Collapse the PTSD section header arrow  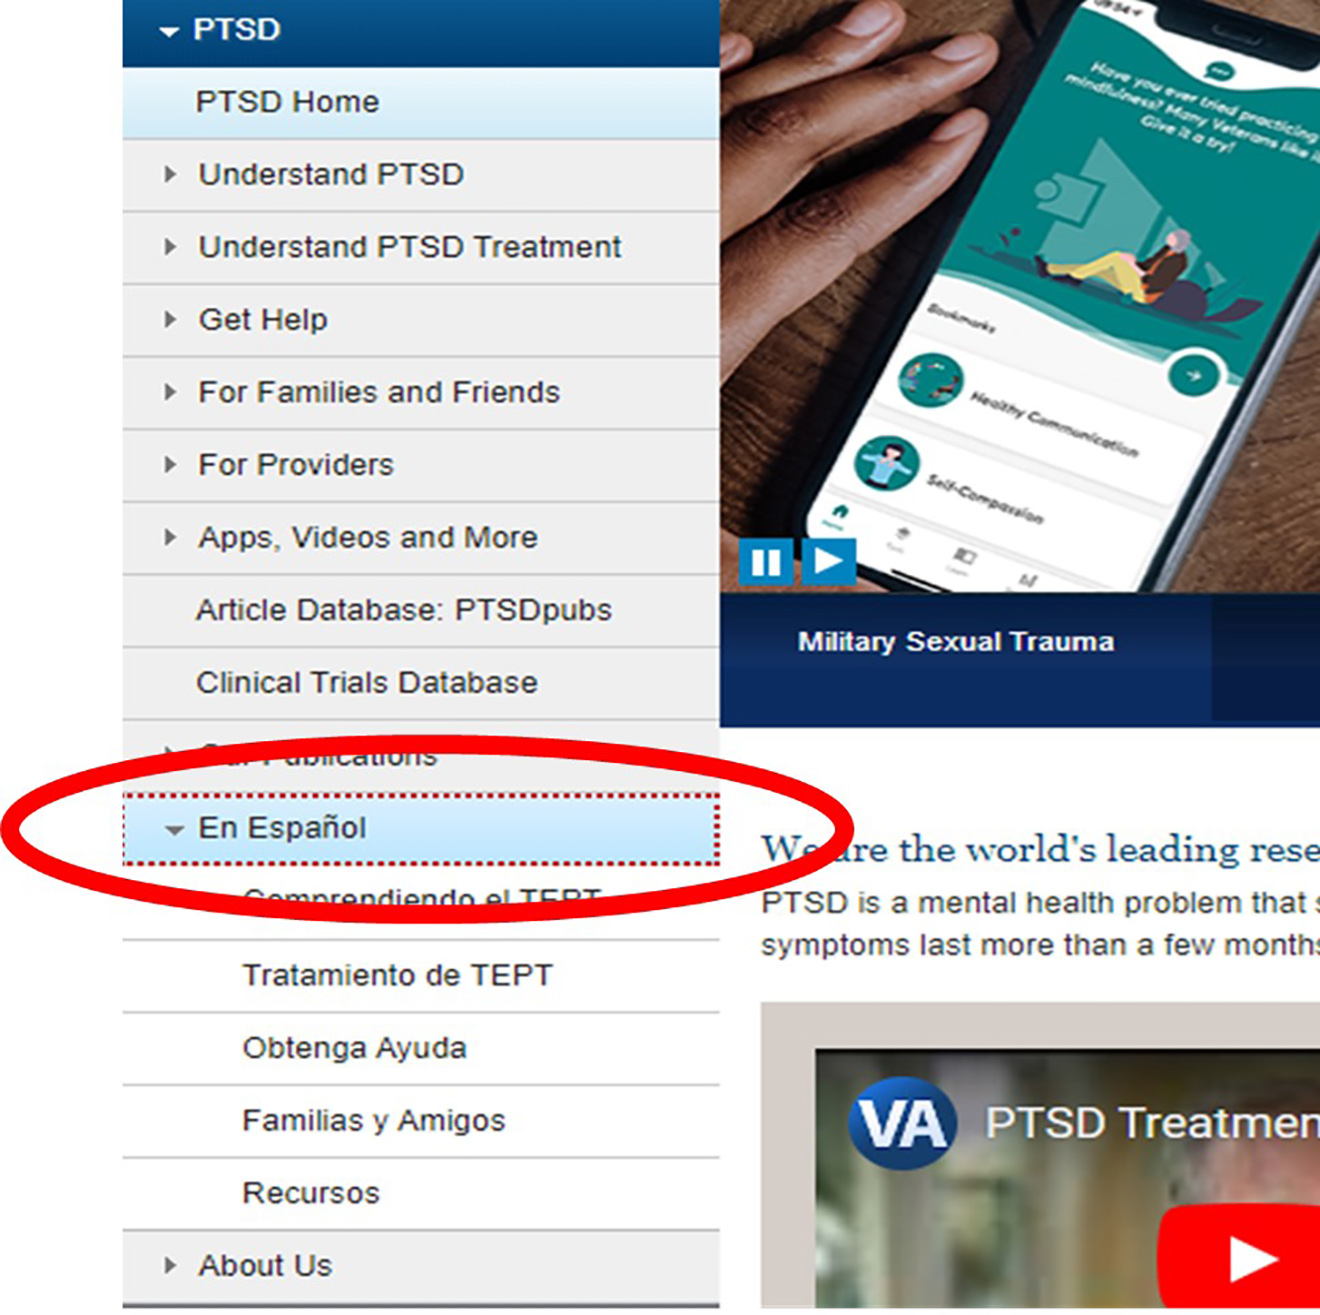pos(169,32)
